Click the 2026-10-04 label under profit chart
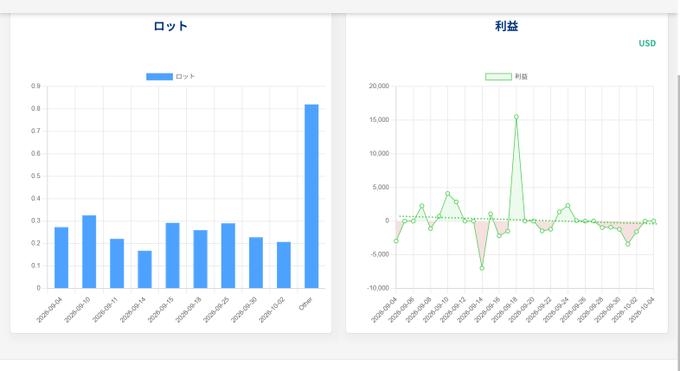Viewport: 680px width, 371px height. click(641, 310)
